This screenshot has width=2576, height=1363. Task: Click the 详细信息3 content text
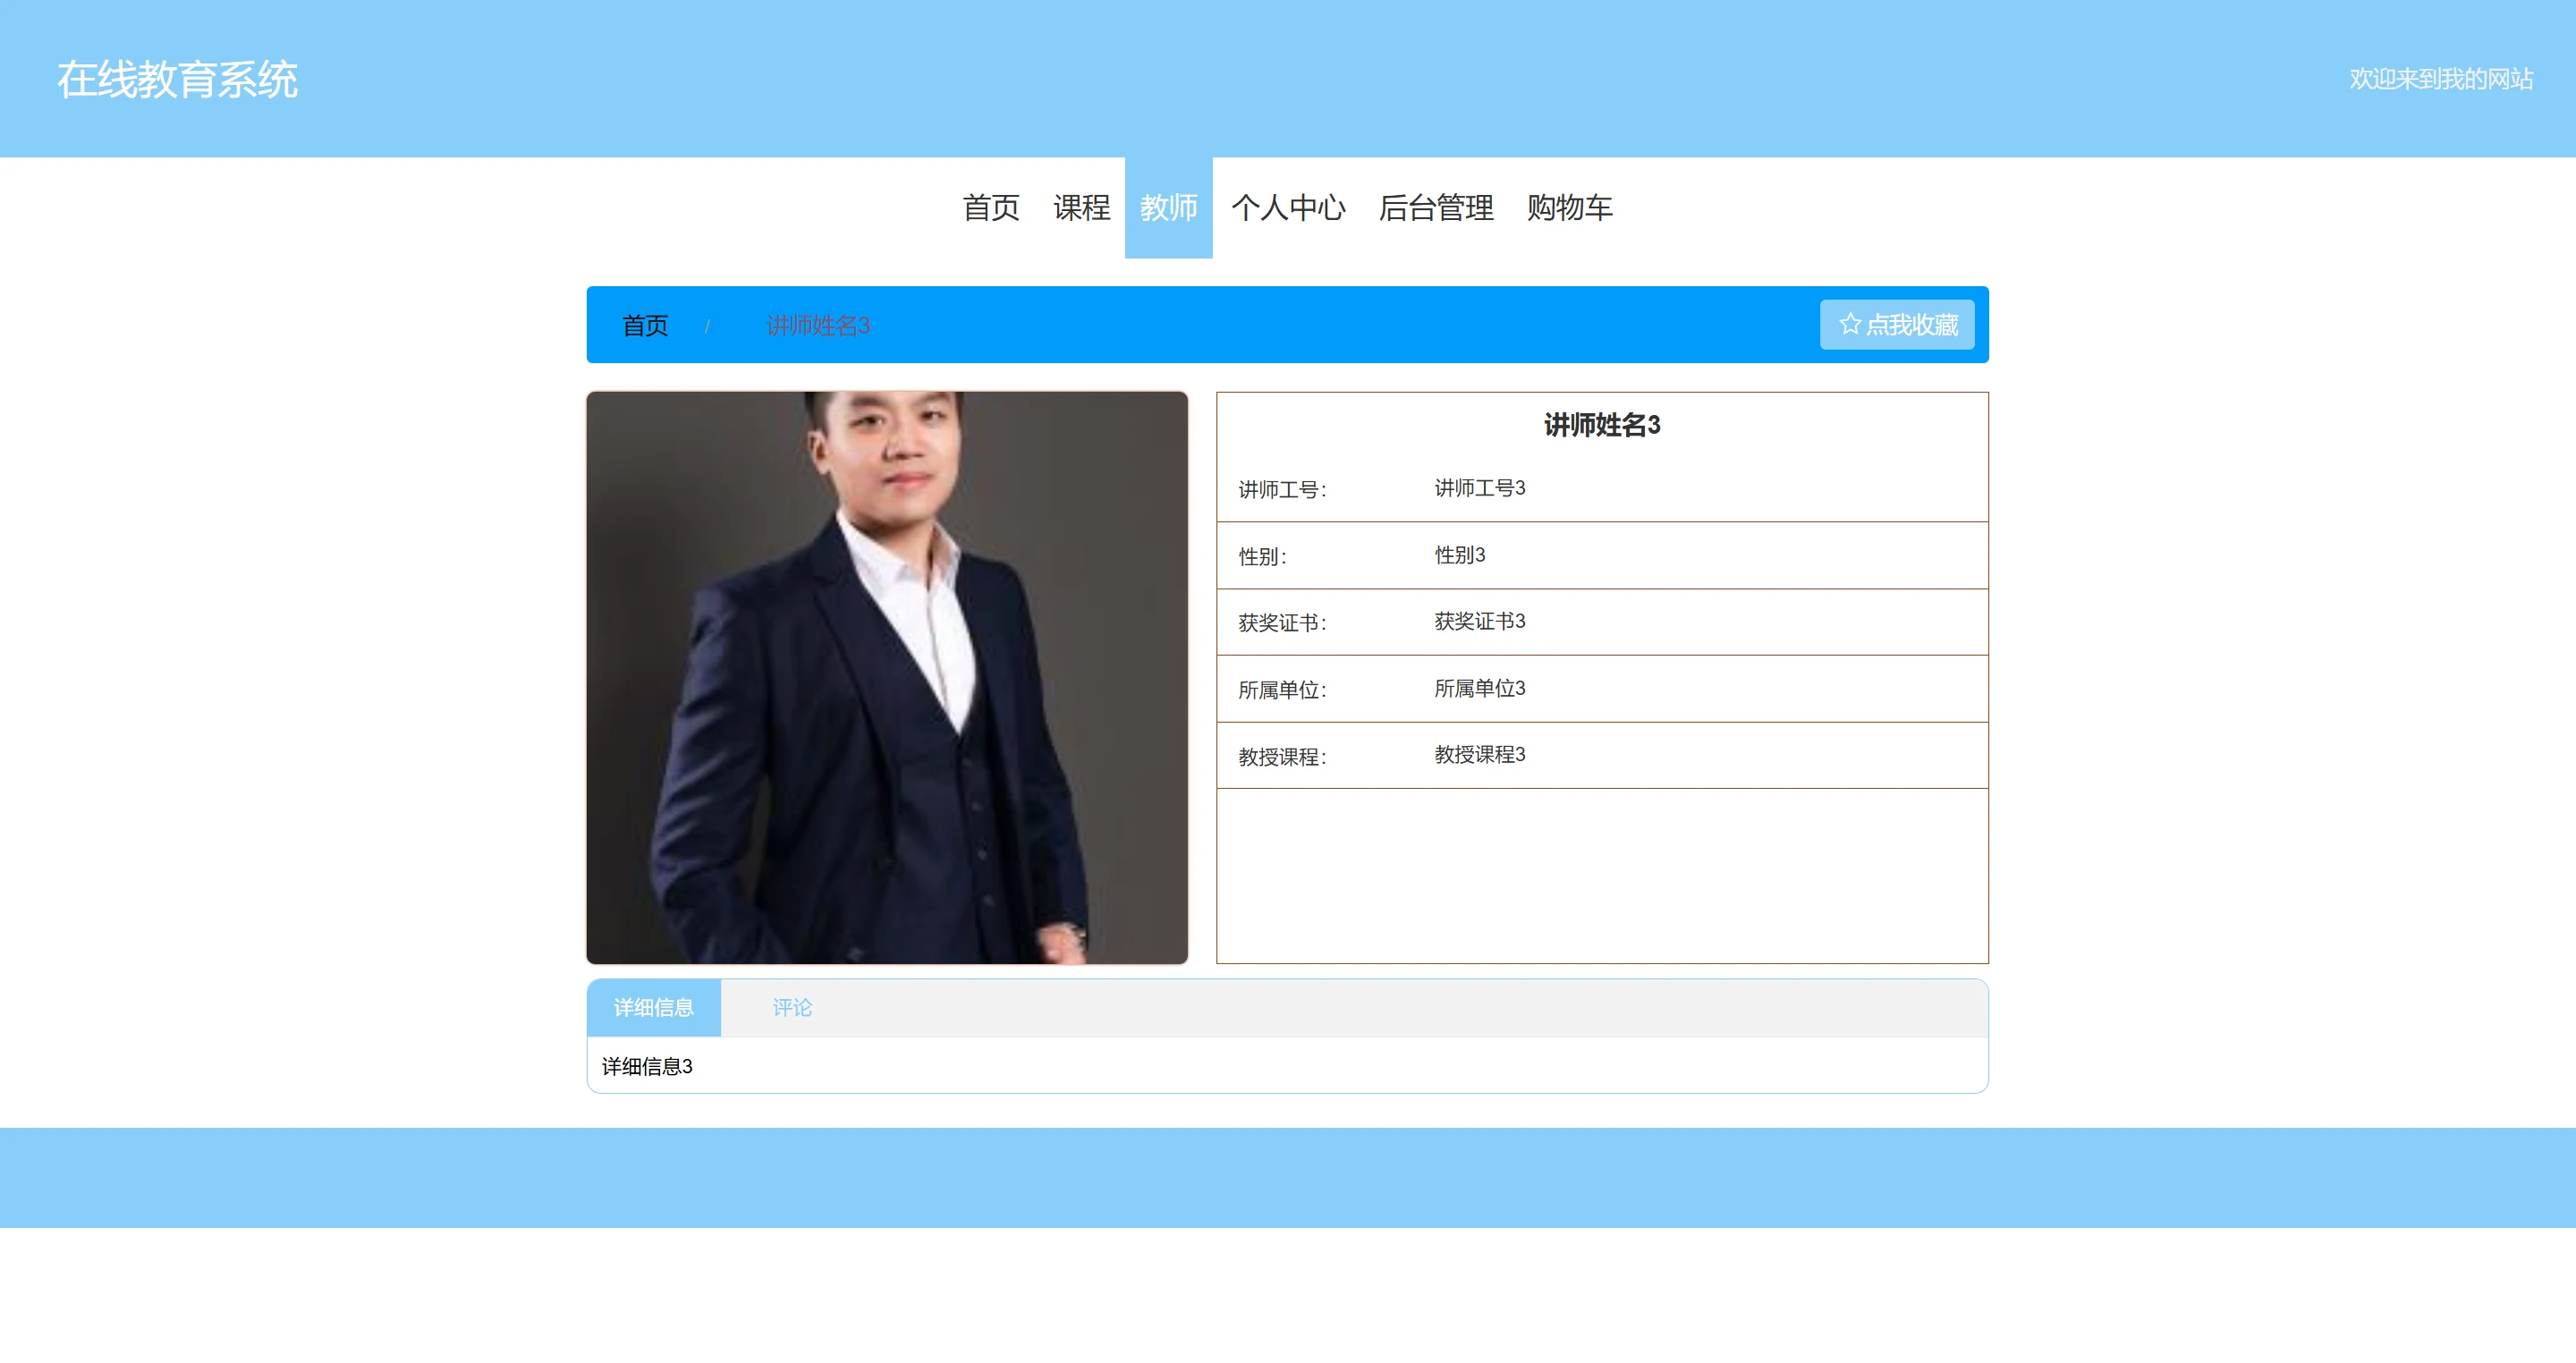point(647,1066)
